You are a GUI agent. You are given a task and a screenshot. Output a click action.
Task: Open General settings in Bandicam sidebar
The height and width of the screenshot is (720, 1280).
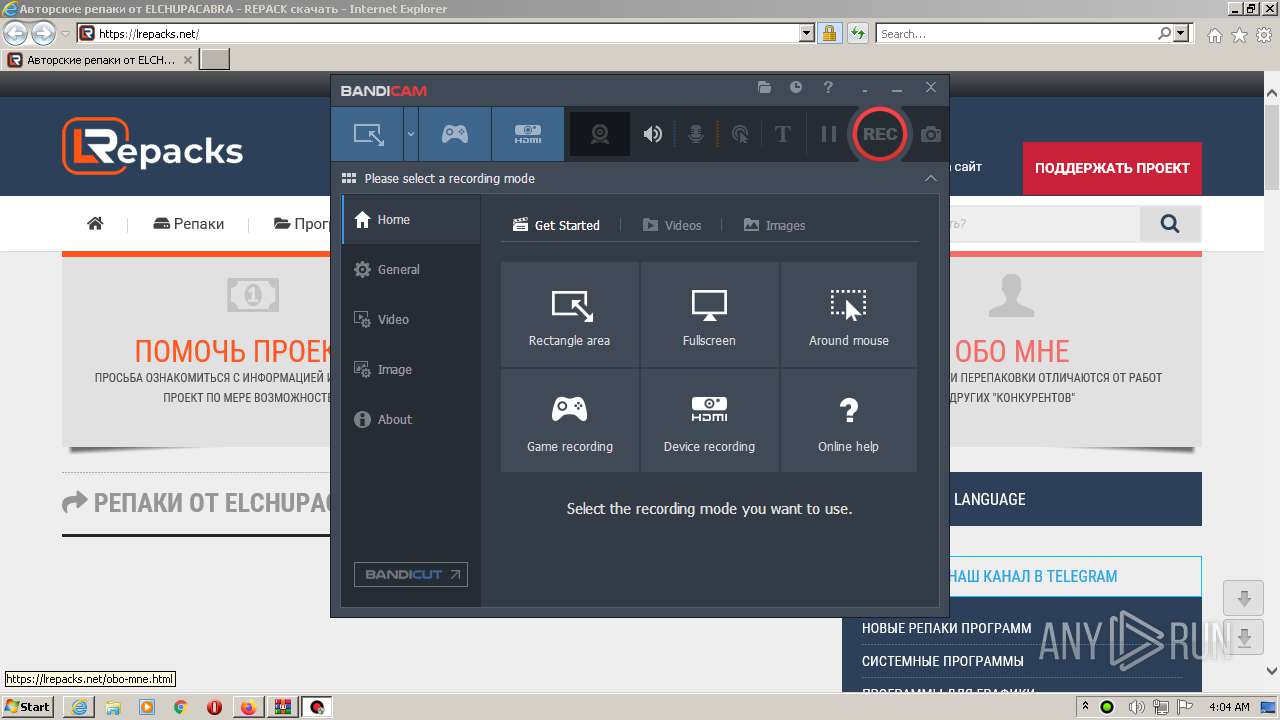click(x=411, y=270)
